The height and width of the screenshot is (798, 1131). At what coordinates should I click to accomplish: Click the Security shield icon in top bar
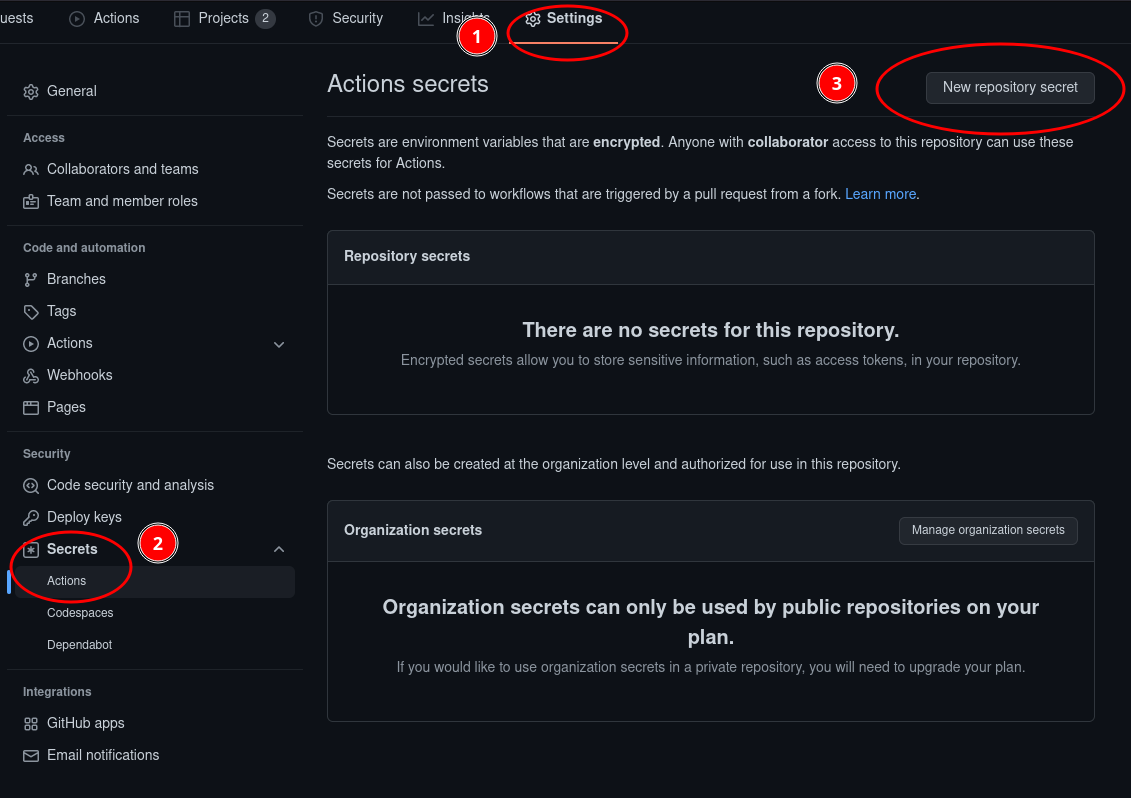(316, 19)
